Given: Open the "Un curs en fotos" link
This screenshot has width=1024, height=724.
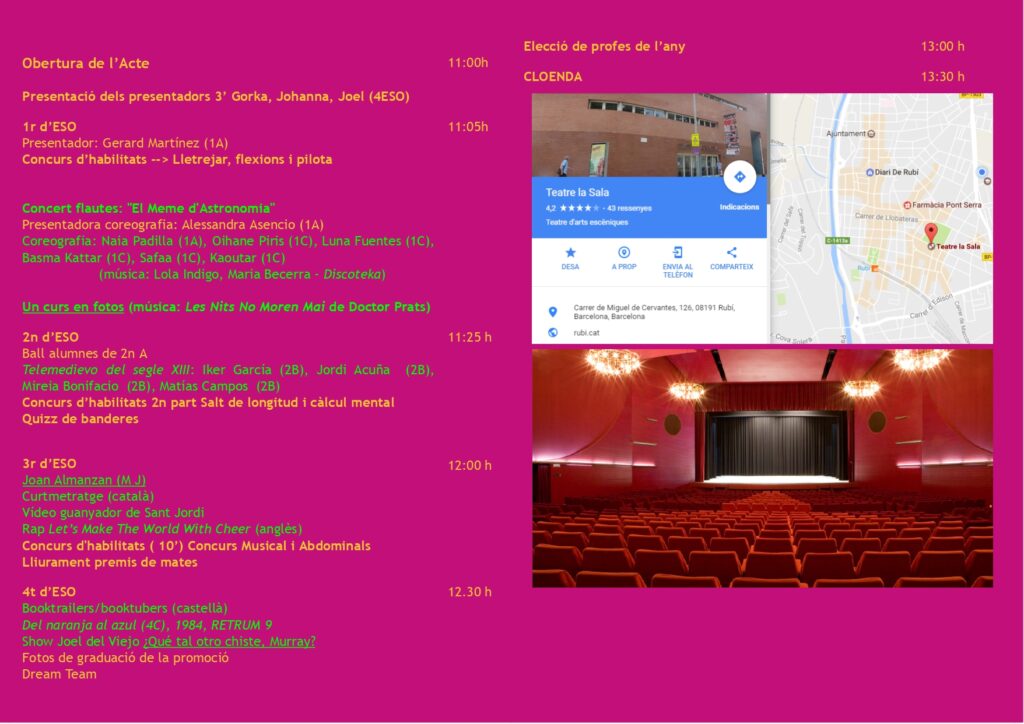Looking at the screenshot, I should [72, 306].
